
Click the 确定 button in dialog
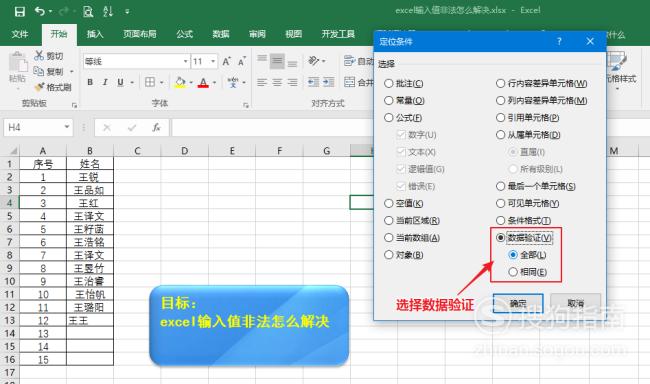[518, 304]
